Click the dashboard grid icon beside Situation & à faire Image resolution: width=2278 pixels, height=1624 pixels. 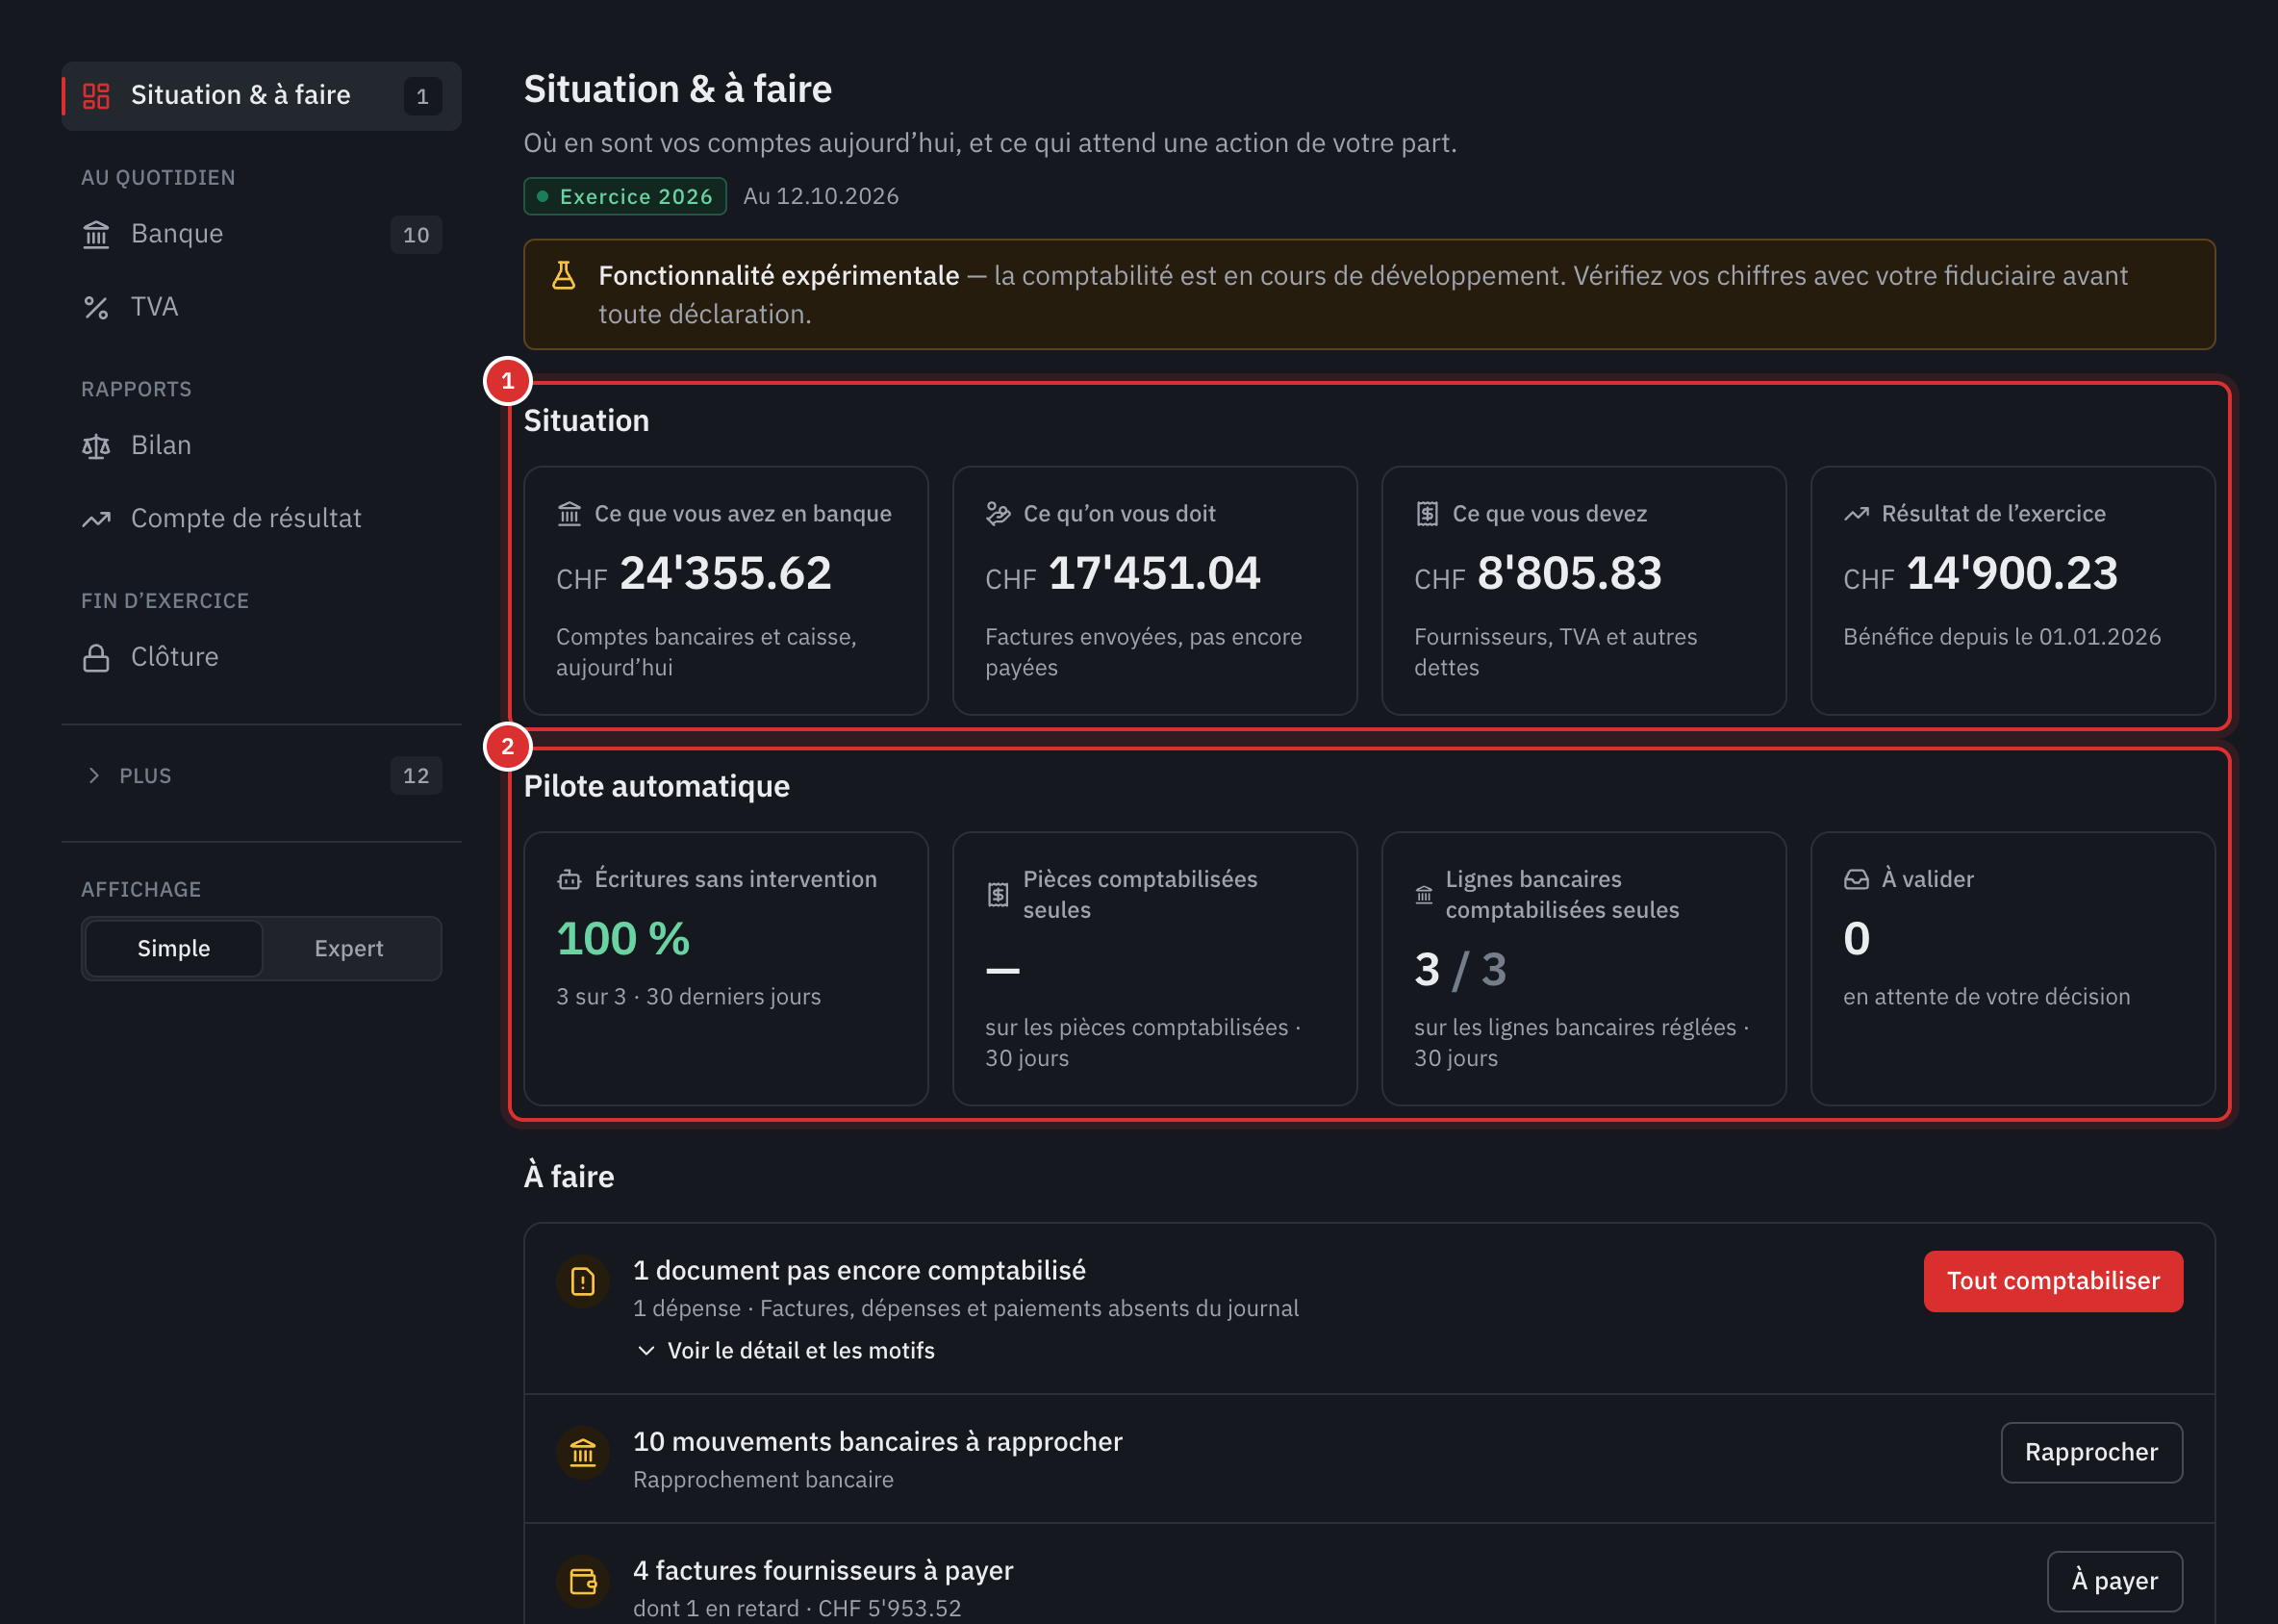[96, 96]
